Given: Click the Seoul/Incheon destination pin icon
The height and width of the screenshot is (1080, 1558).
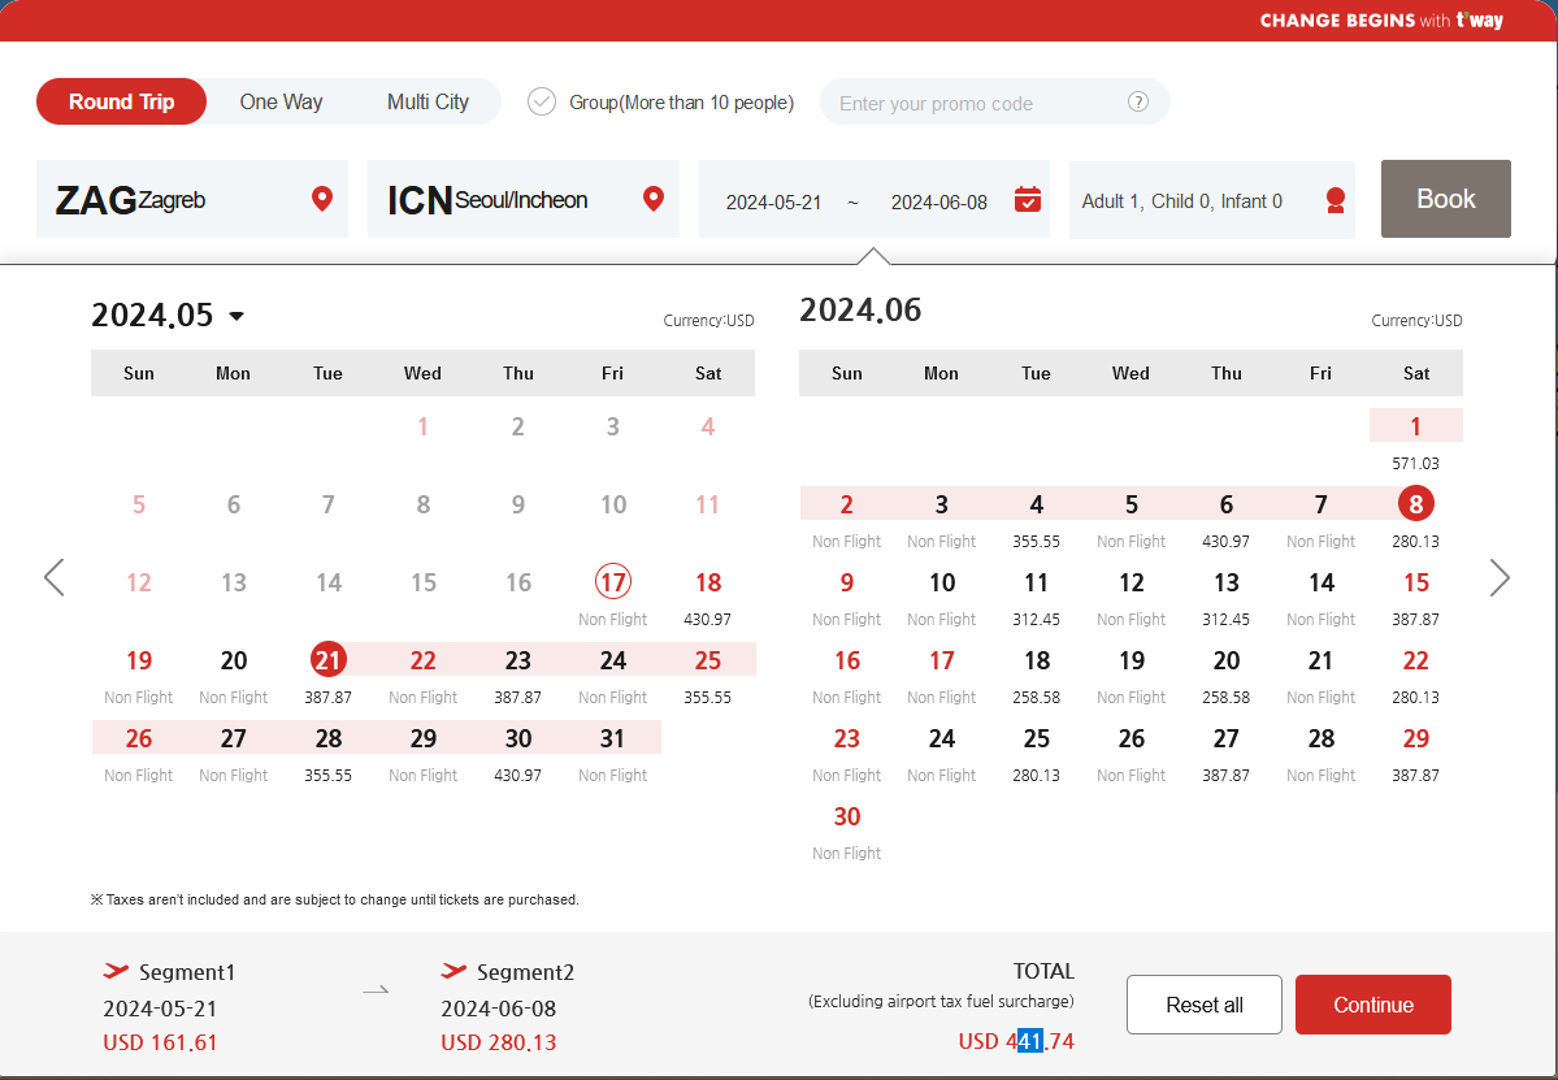Looking at the screenshot, I should (653, 199).
